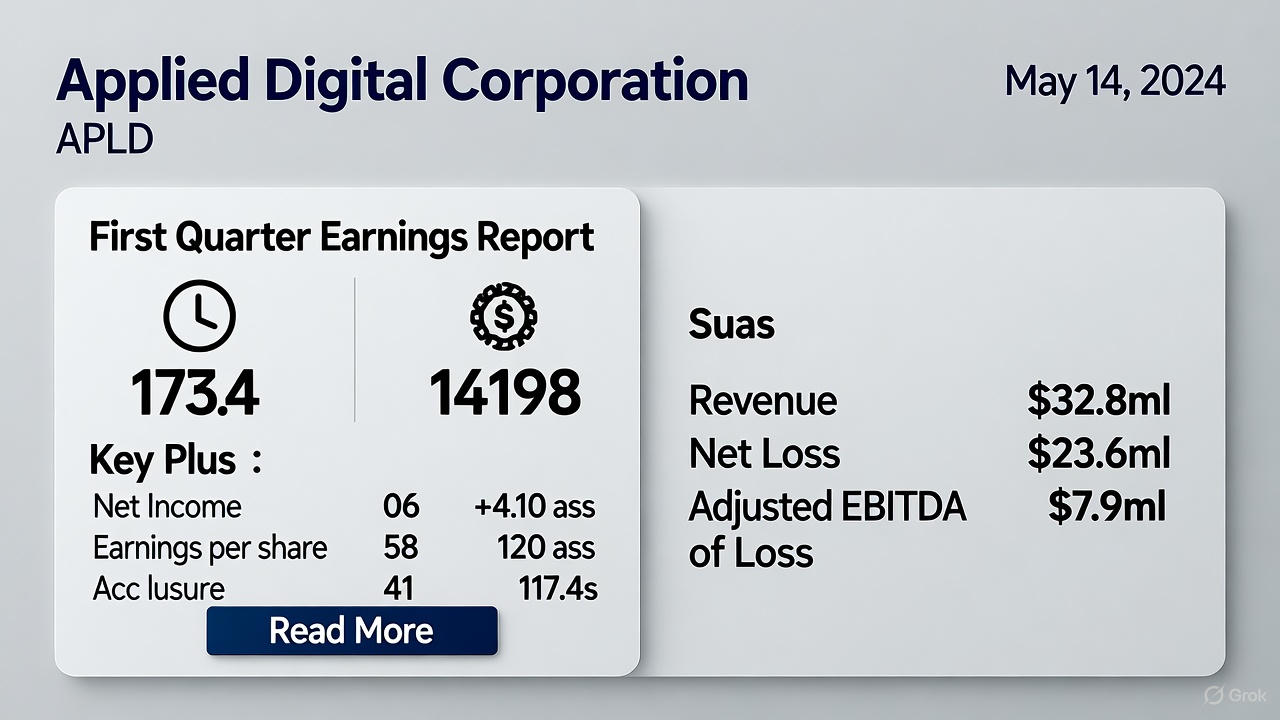This screenshot has height=720, width=1280.
Task: Select the 173.4 metric value
Action: point(196,394)
